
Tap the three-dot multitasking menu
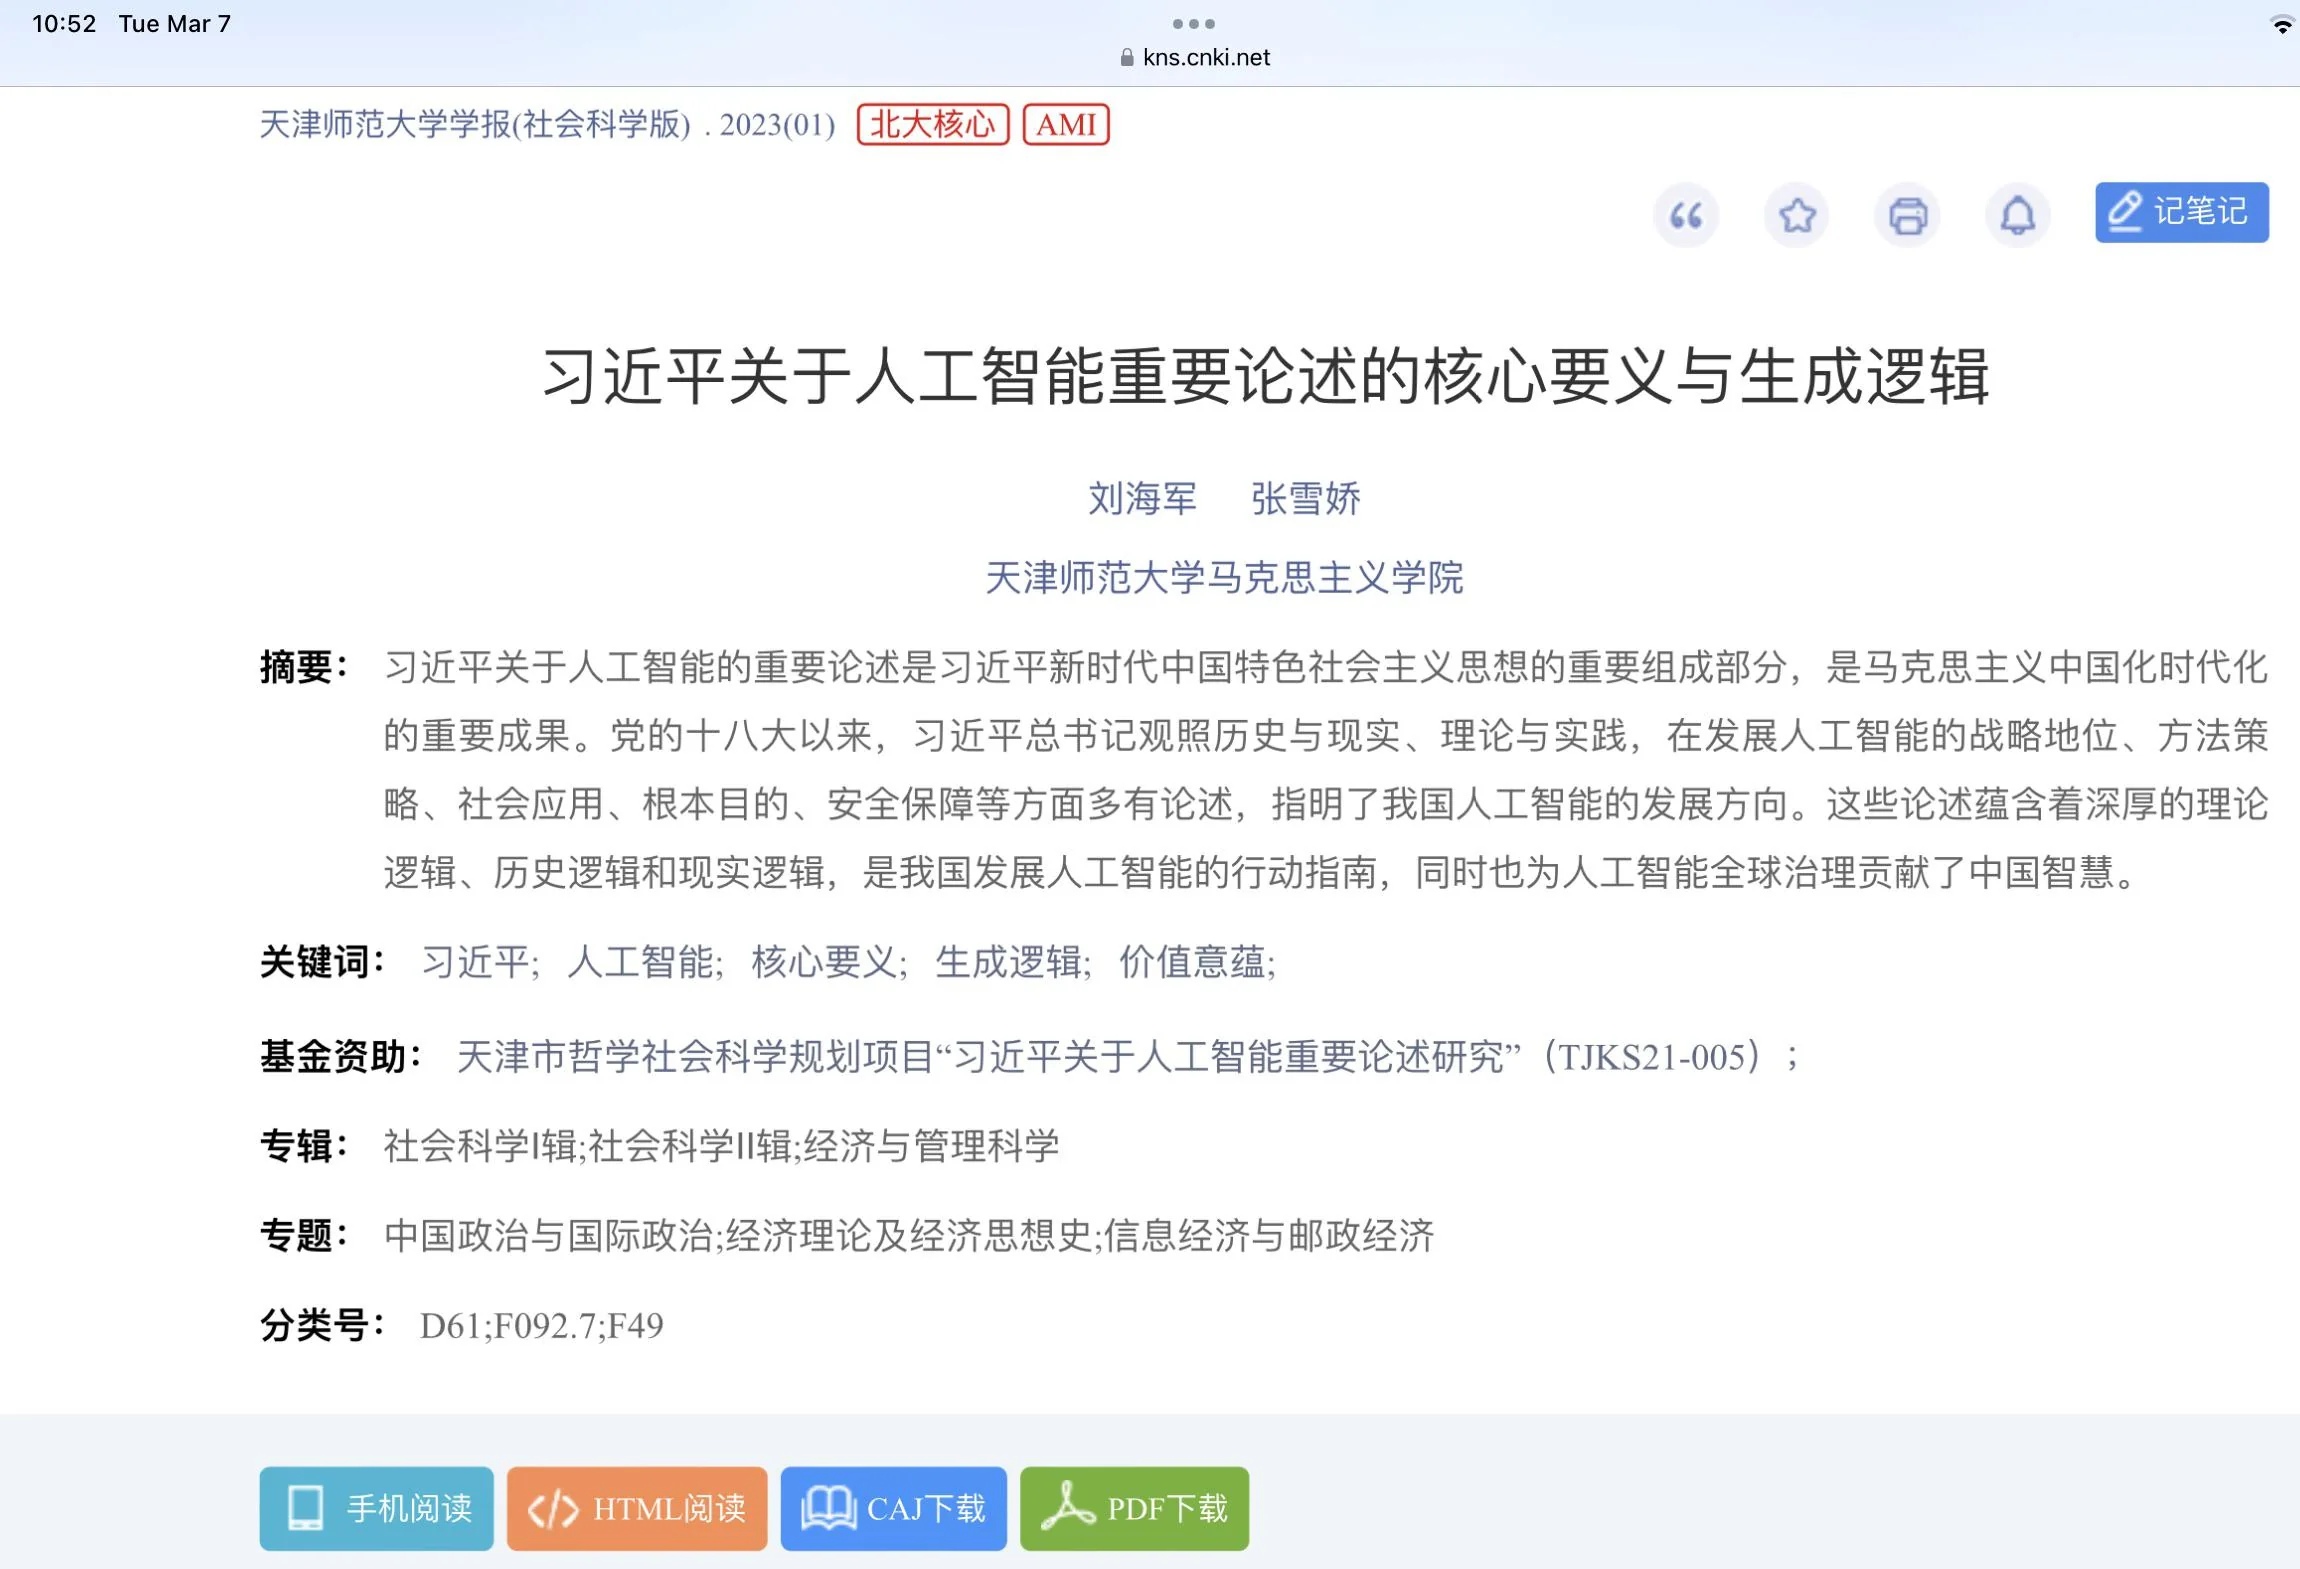coord(1194,23)
